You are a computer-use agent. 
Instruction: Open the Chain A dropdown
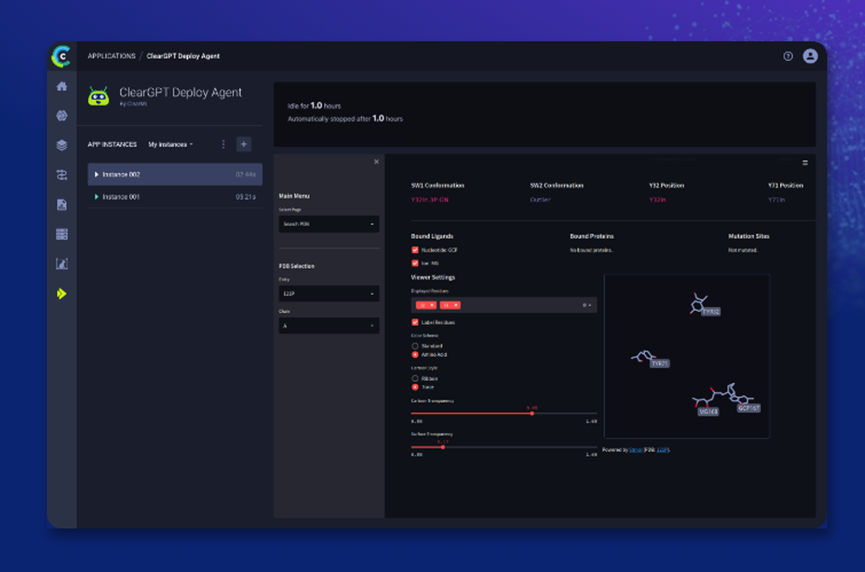(329, 325)
